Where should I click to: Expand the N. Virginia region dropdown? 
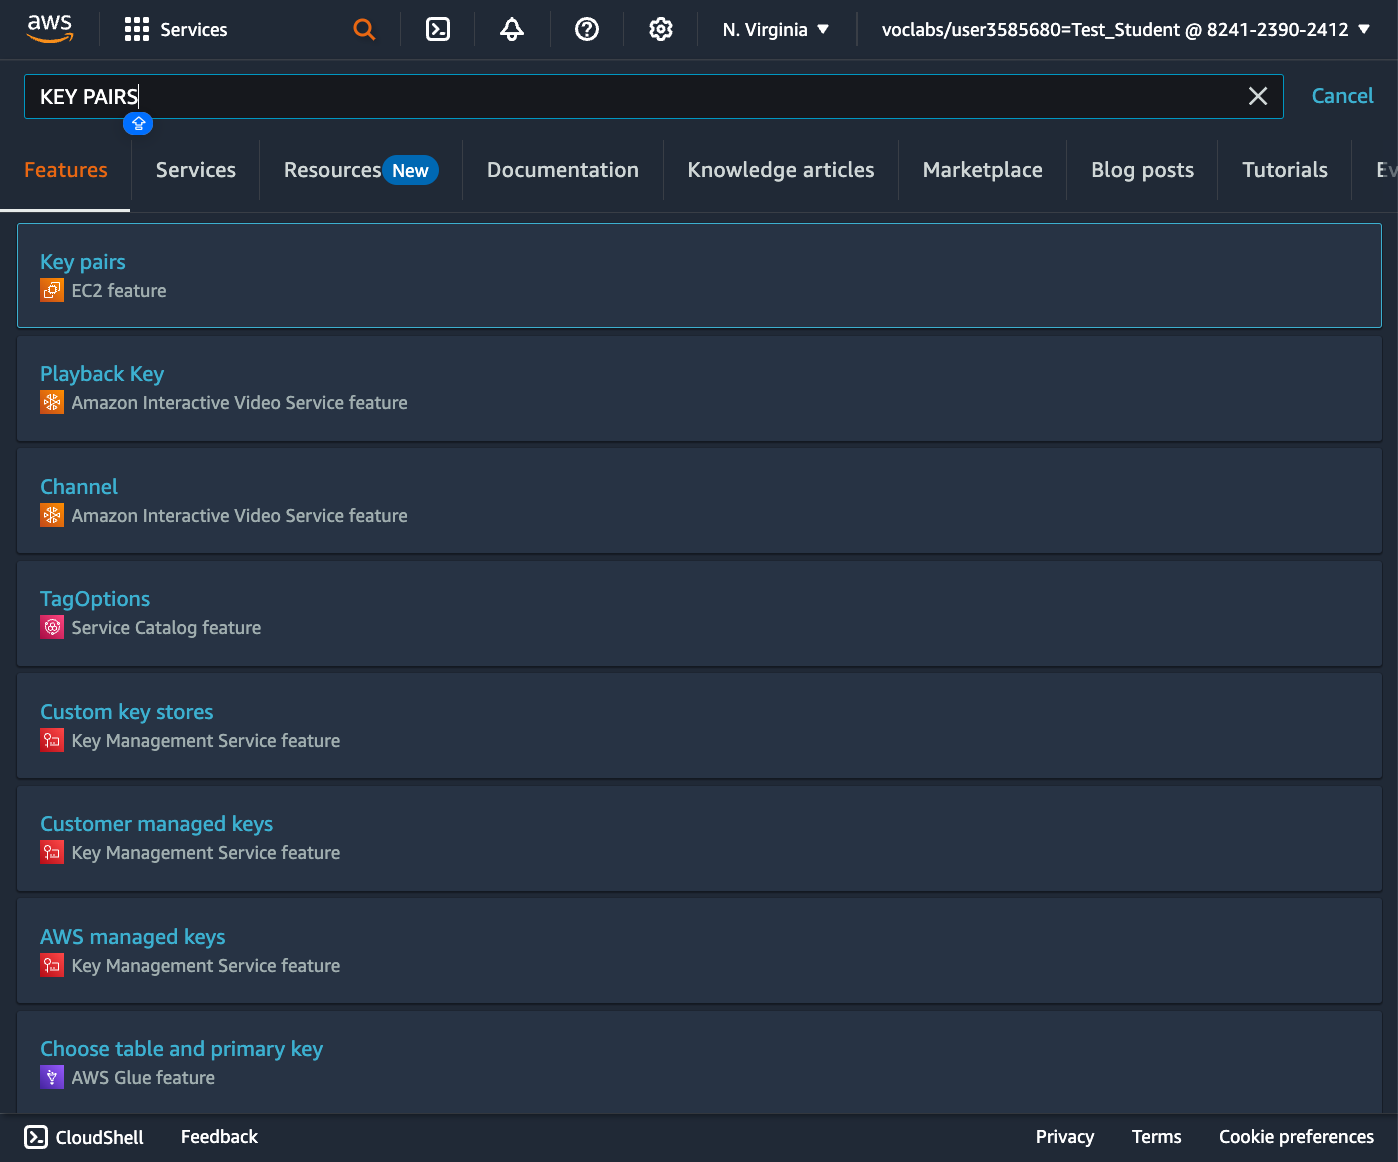[776, 30]
